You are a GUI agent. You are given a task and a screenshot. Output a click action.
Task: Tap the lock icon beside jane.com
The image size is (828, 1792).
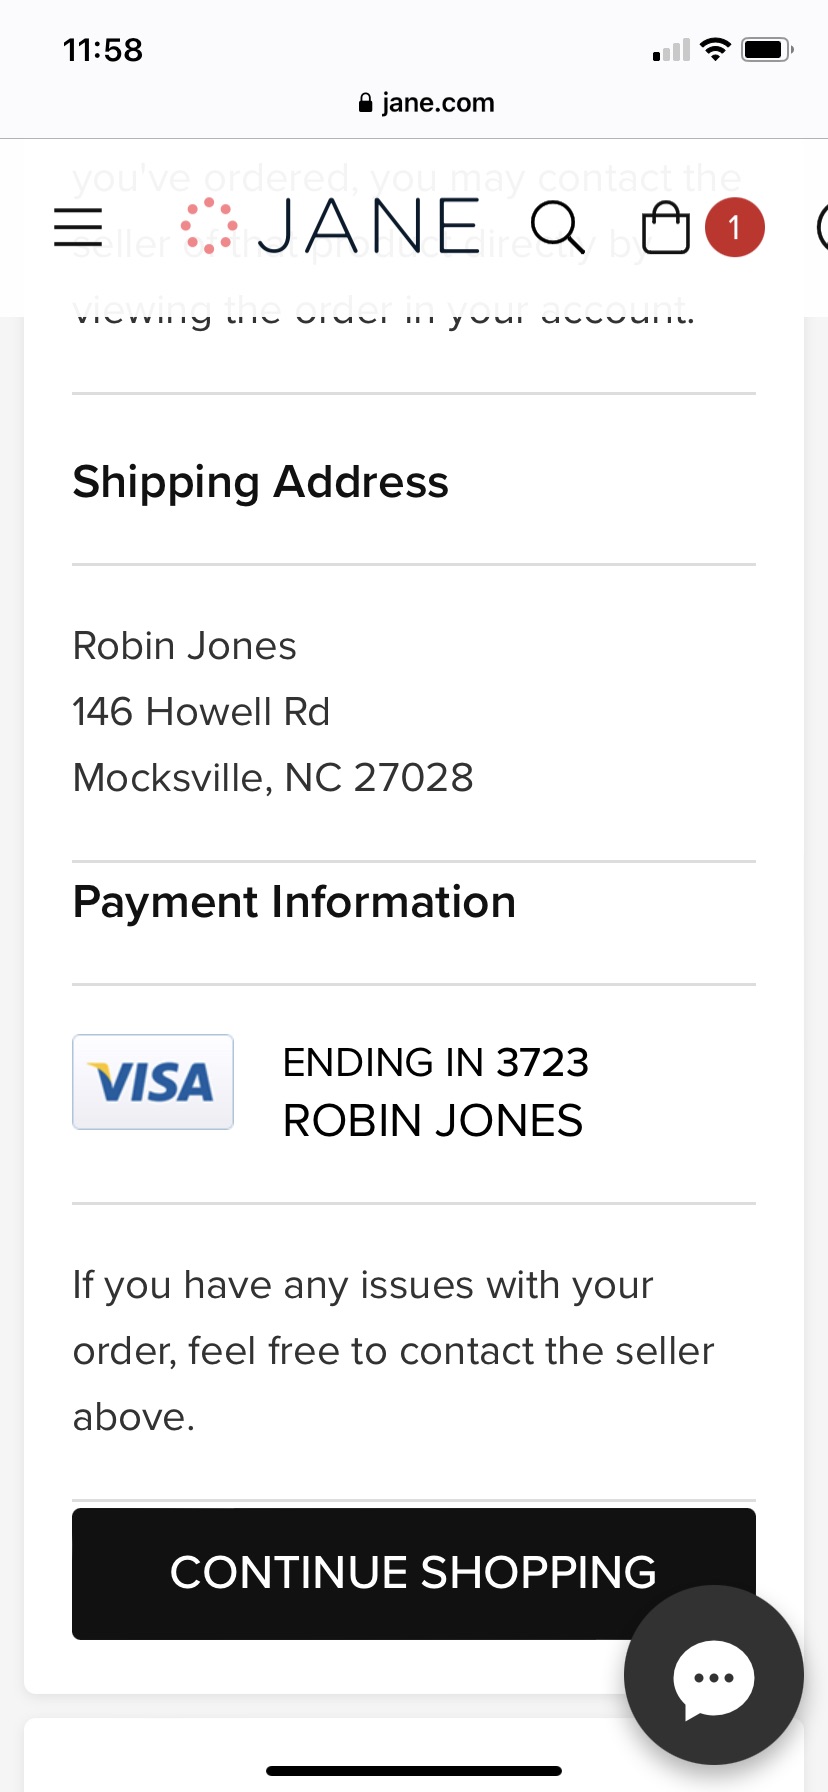click(365, 103)
